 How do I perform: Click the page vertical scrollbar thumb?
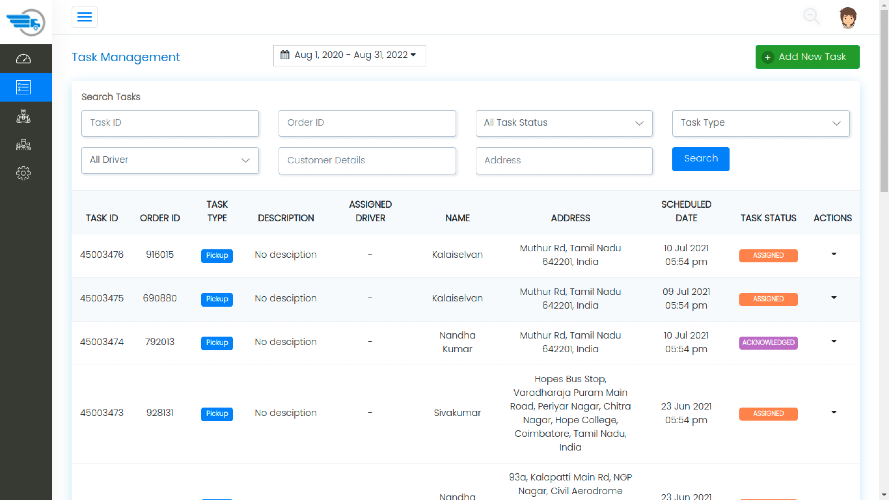(884, 101)
